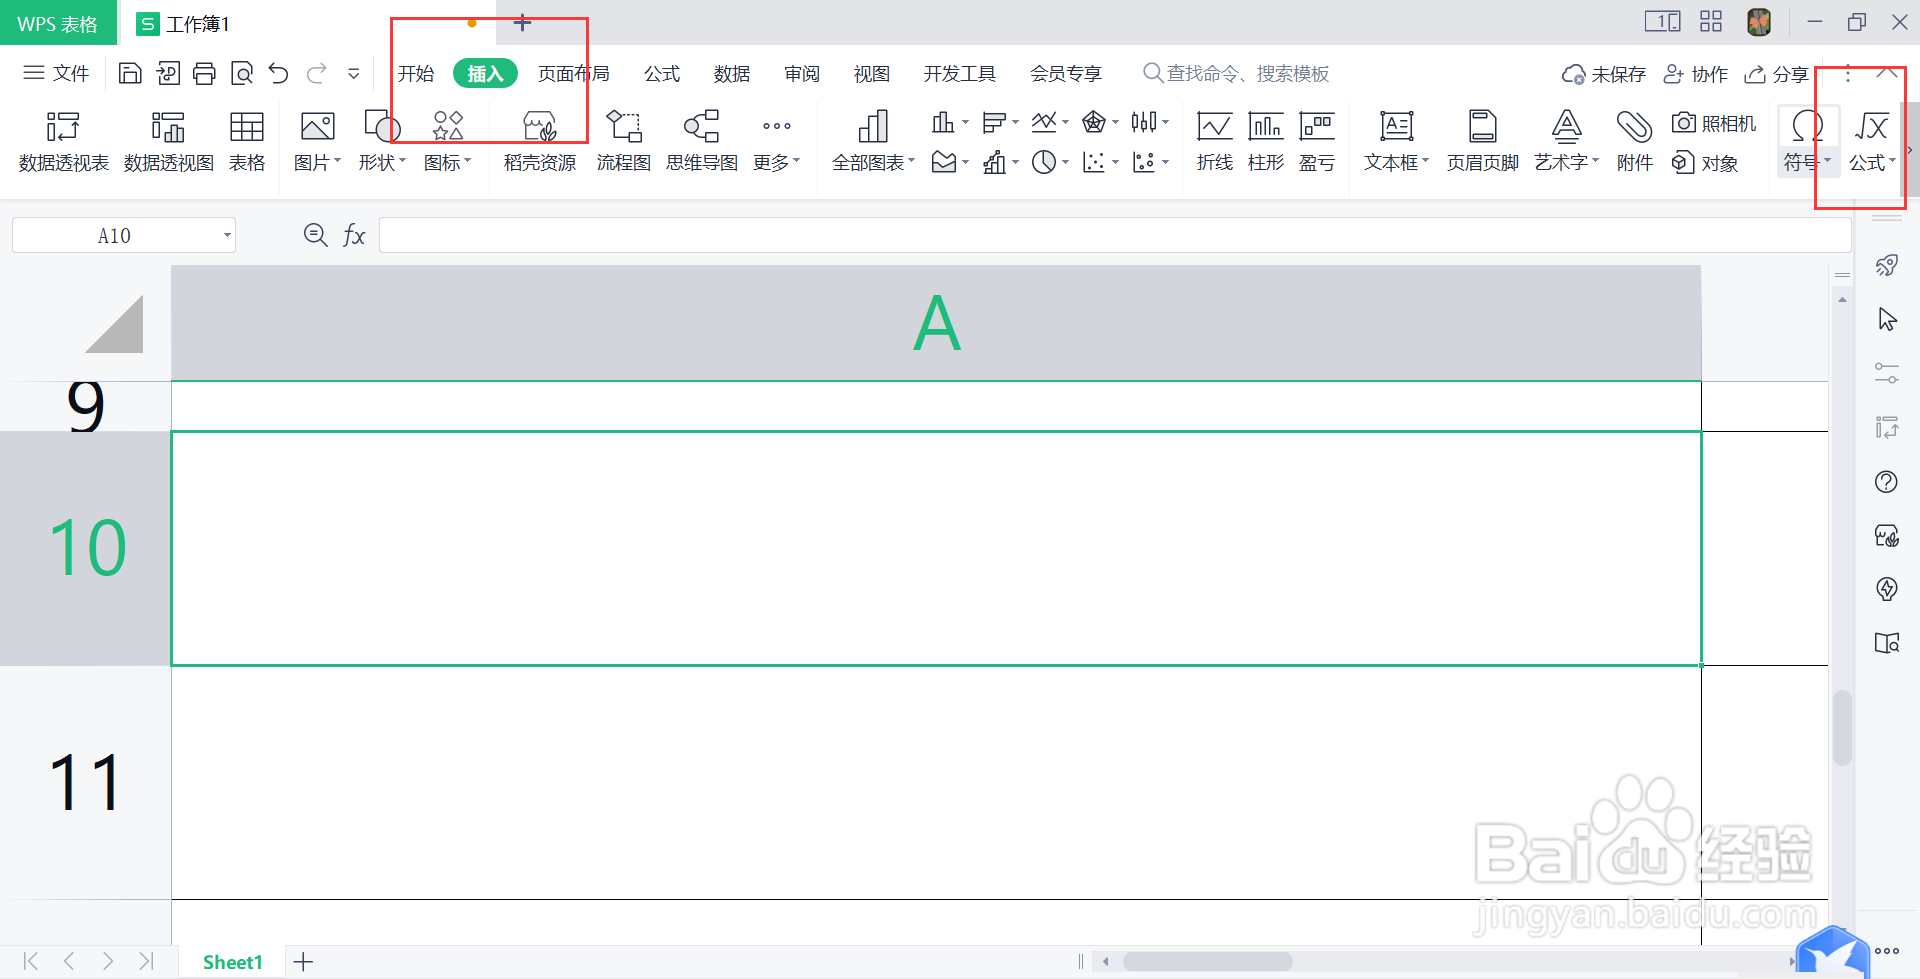Insert a PivotTable (数据透视表)
Image resolution: width=1920 pixels, height=979 pixels.
[x=63, y=141]
